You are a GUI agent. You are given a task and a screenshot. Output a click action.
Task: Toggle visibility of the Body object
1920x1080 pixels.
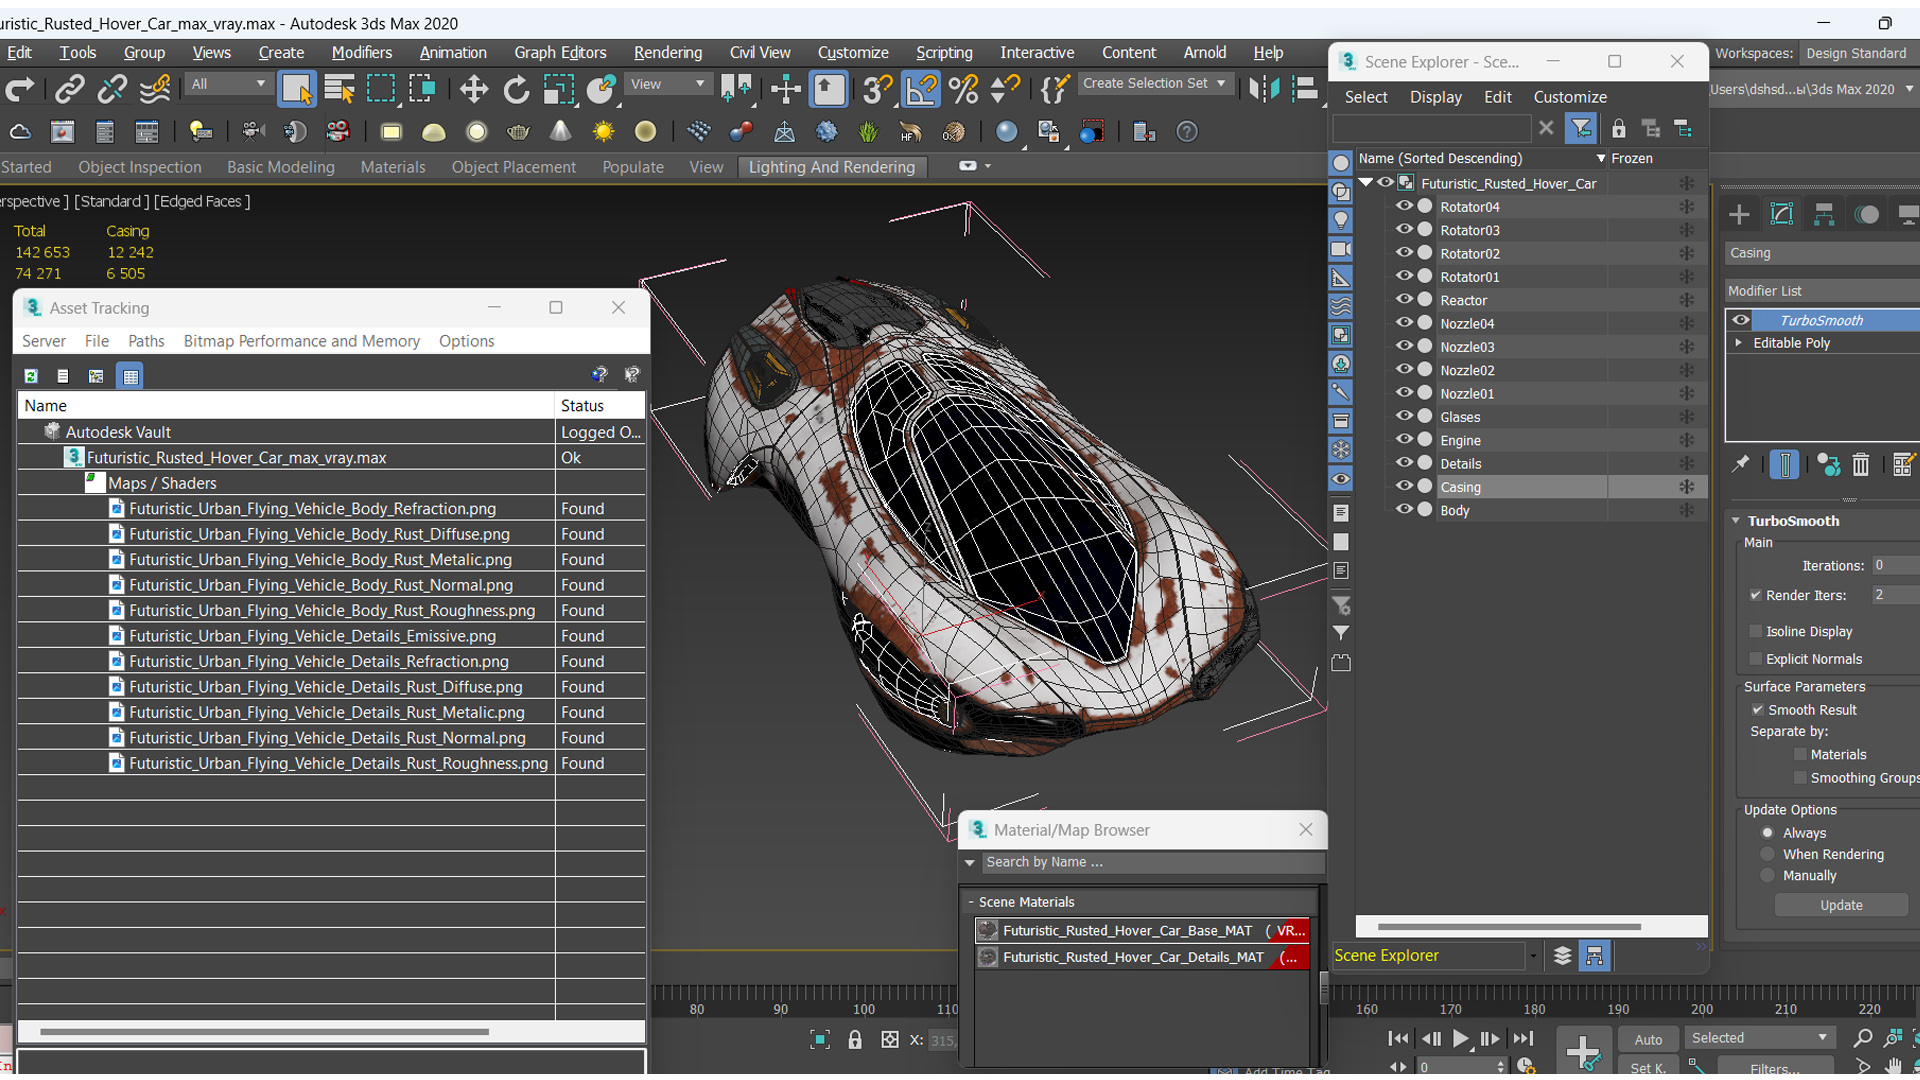click(1404, 510)
